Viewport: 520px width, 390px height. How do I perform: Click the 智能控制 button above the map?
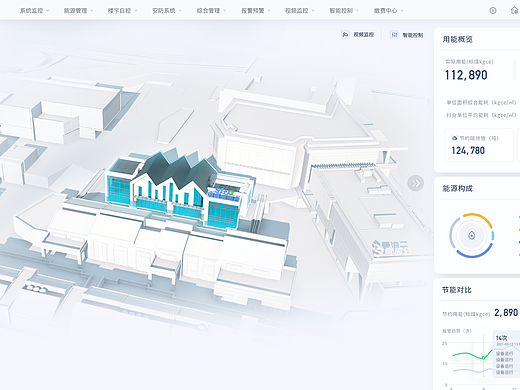coord(407,35)
